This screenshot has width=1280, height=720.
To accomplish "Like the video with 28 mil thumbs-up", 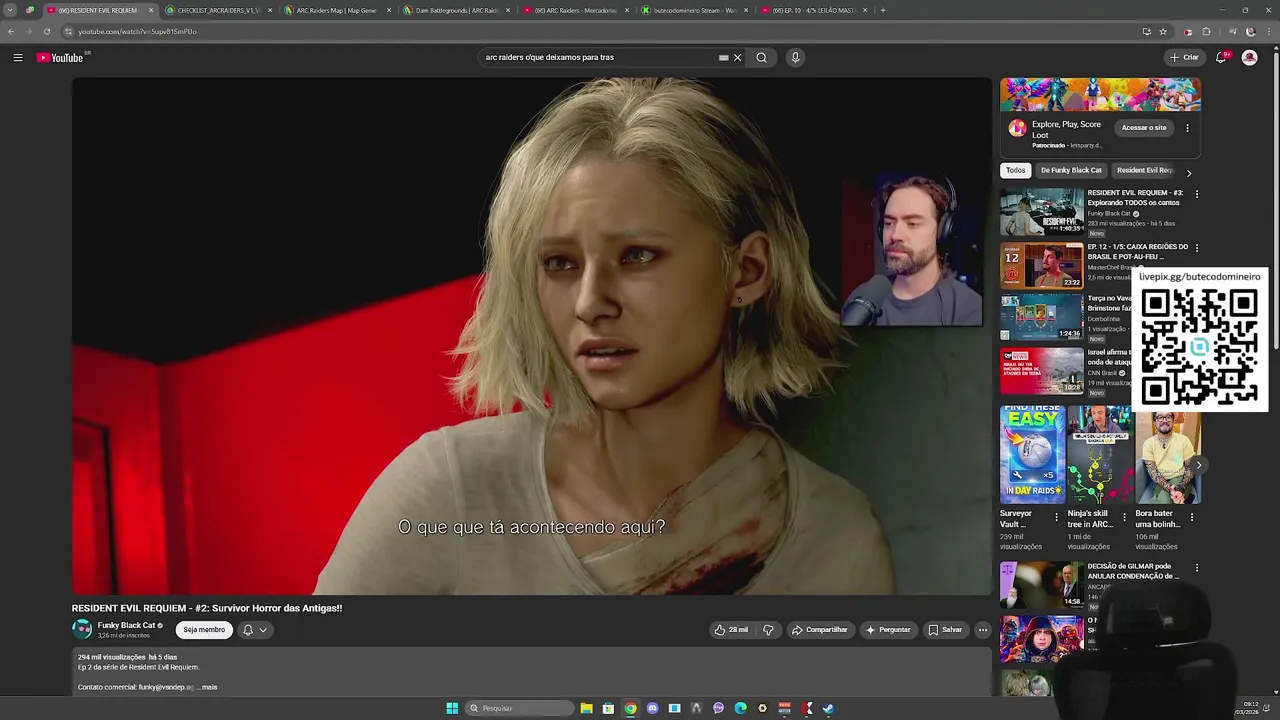I will [731, 630].
